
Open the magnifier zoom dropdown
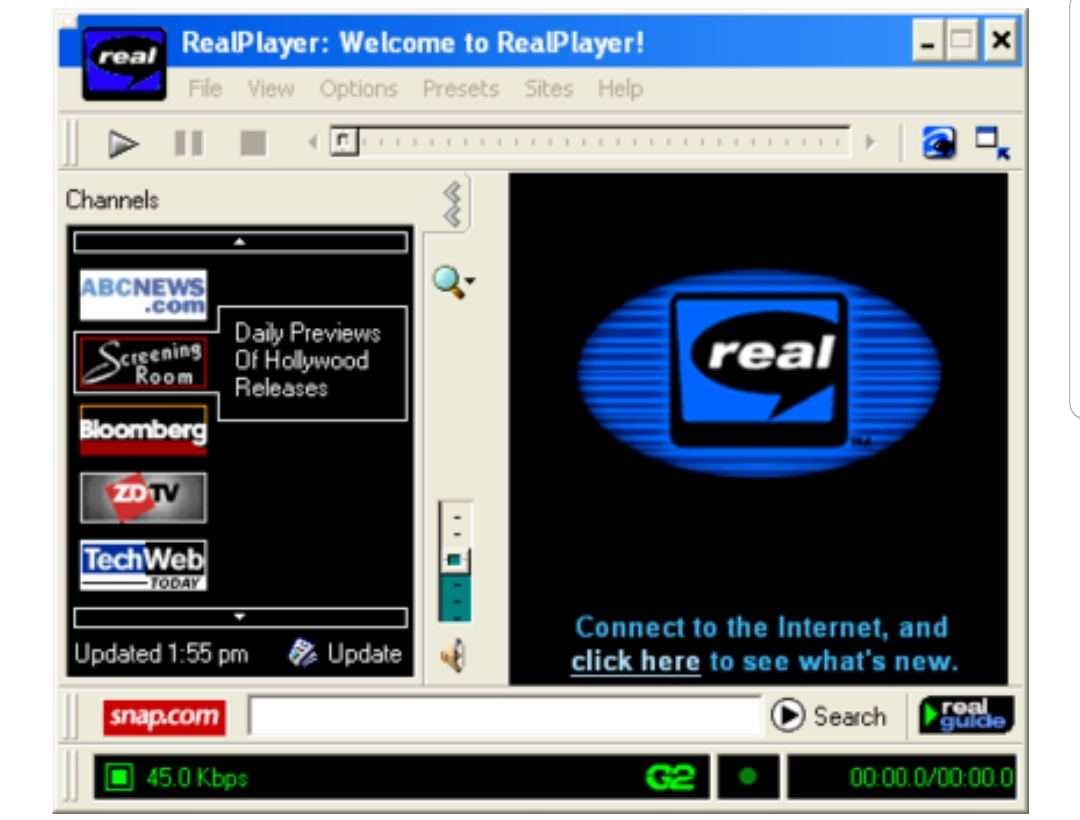point(453,282)
